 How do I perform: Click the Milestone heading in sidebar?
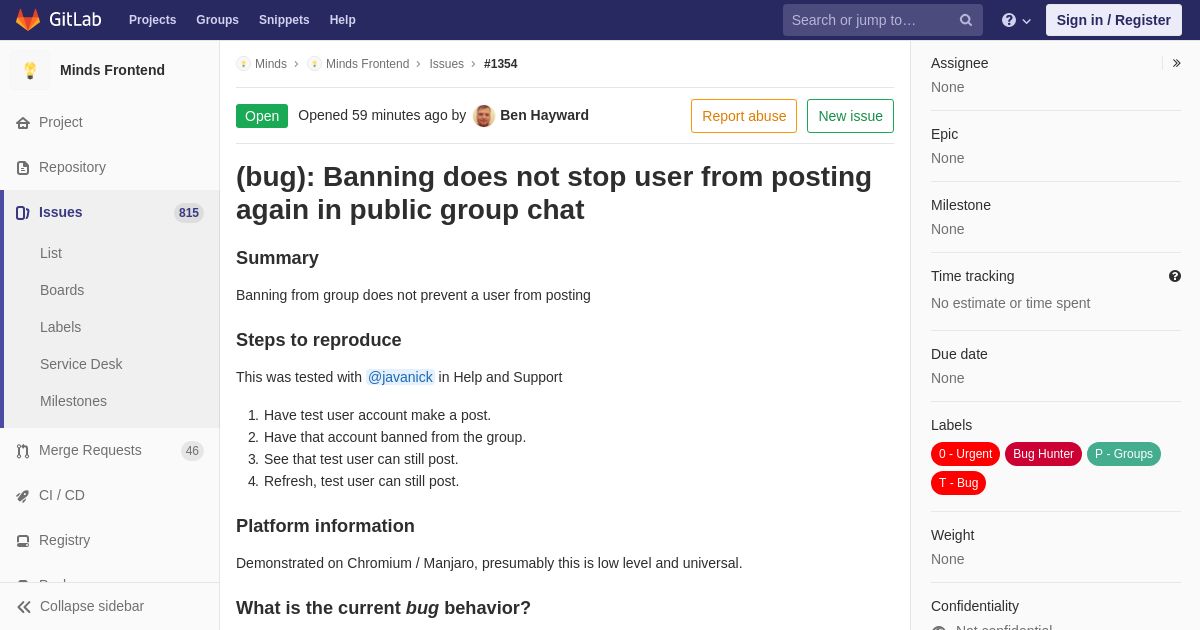pyautogui.click(x=961, y=205)
